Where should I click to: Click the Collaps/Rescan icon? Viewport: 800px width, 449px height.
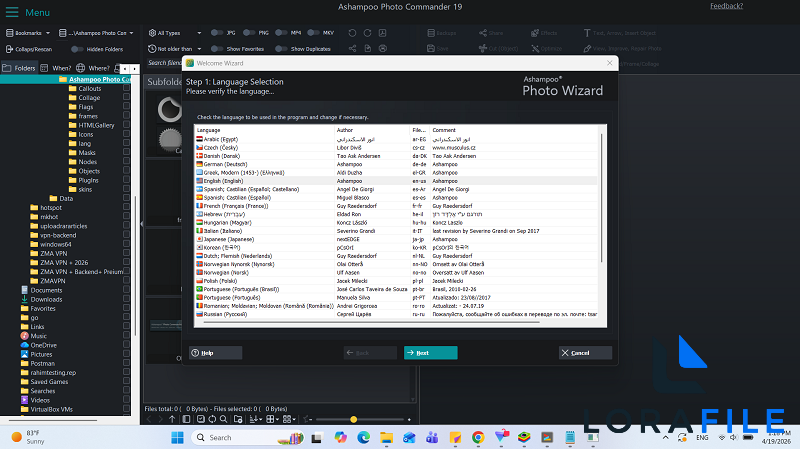(x=9, y=49)
